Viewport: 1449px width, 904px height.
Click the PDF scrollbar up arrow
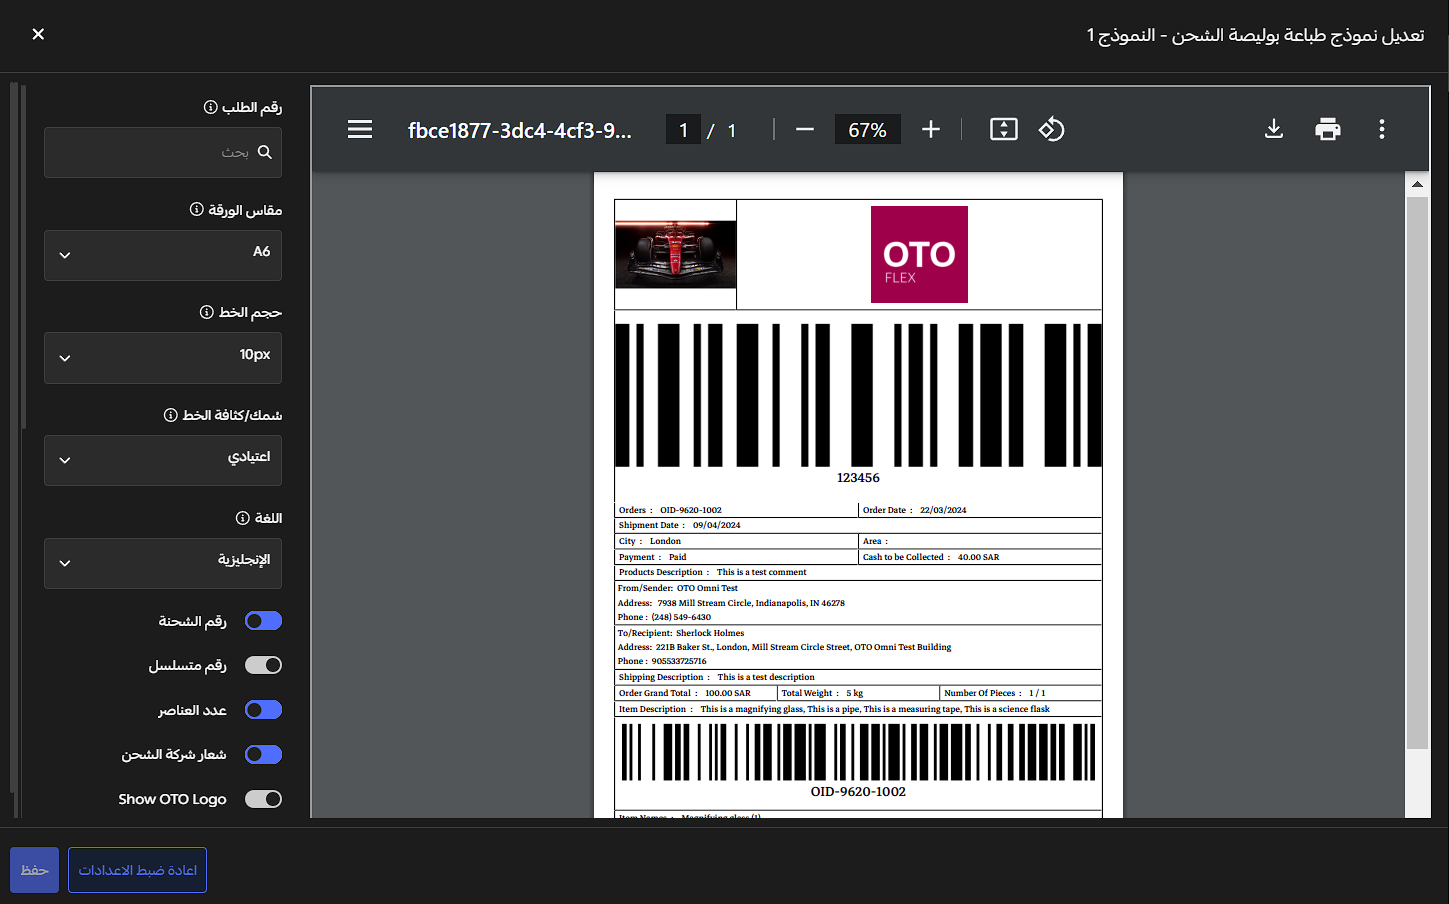click(x=1417, y=184)
